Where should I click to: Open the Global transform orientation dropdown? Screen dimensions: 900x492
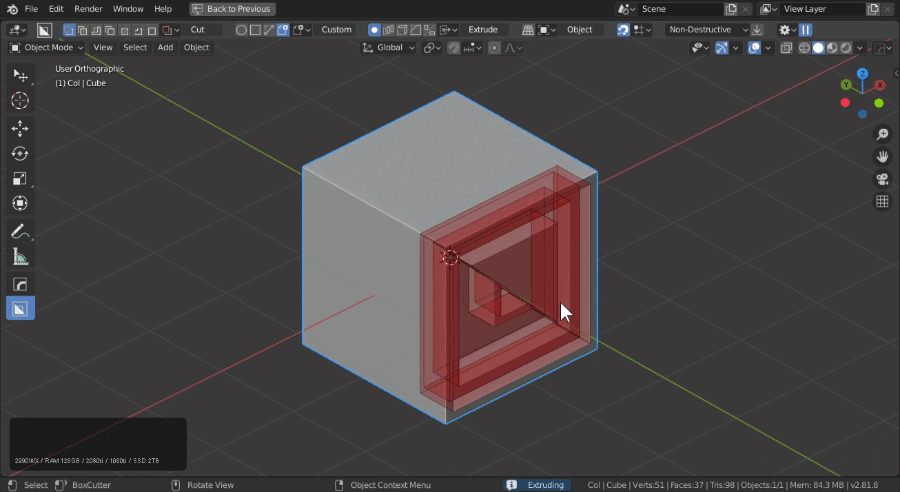pyautogui.click(x=389, y=48)
